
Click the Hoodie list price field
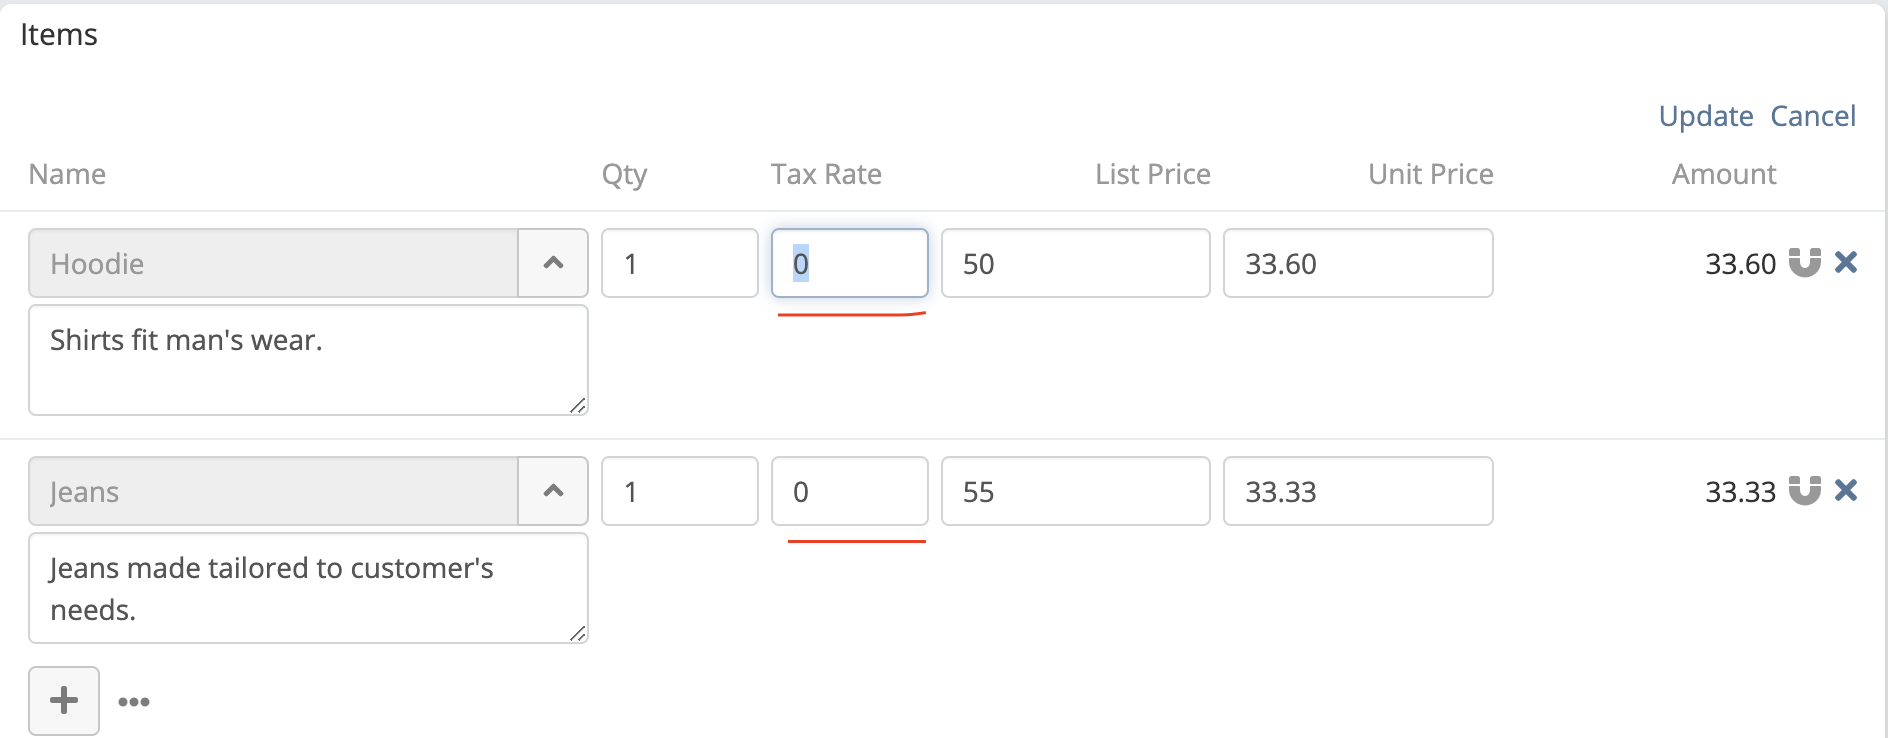pos(1076,263)
